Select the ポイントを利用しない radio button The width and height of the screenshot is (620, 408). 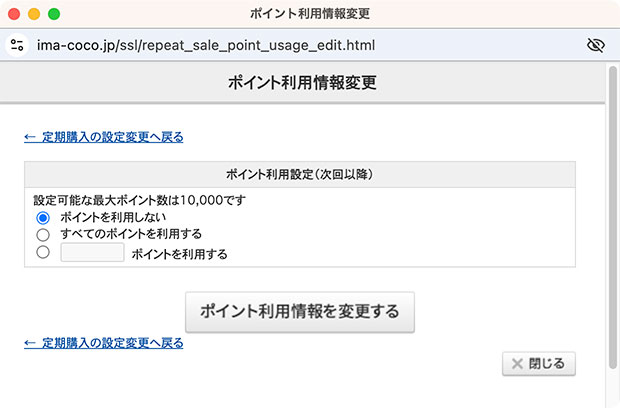pyautogui.click(x=42, y=217)
